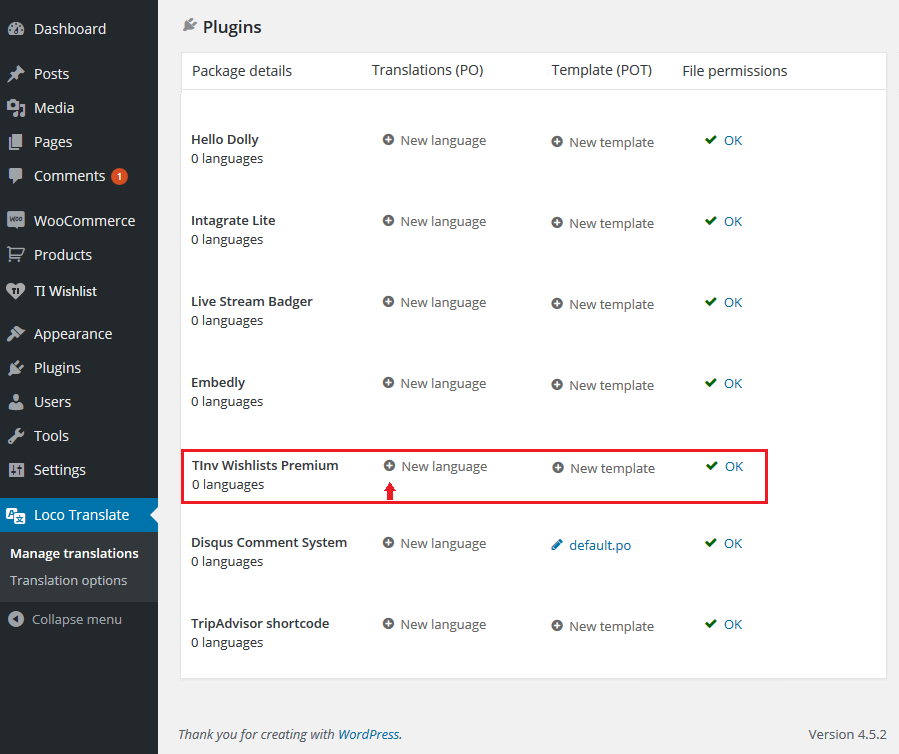Select Manage translations submenu item
The width and height of the screenshot is (899, 754).
pyautogui.click(x=75, y=553)
